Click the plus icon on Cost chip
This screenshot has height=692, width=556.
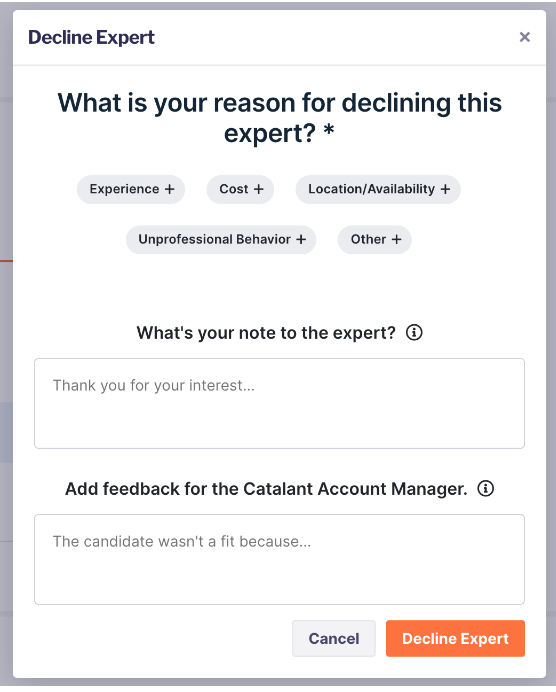click(258, 189)
